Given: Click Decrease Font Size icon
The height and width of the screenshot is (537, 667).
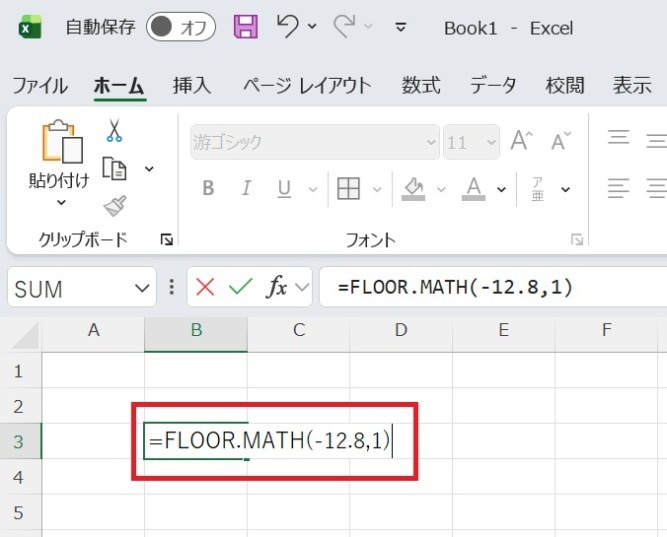Looking at the screenshot, I should [561, 141].
